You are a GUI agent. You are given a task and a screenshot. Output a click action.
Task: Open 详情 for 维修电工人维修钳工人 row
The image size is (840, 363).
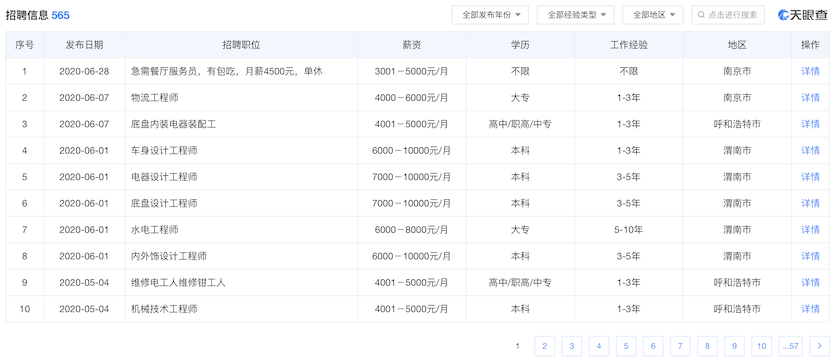coord(810,283)
